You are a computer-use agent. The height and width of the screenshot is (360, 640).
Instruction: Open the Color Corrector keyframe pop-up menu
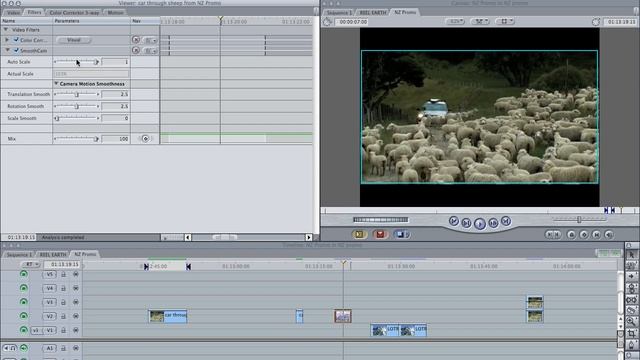tap(151, 40)
